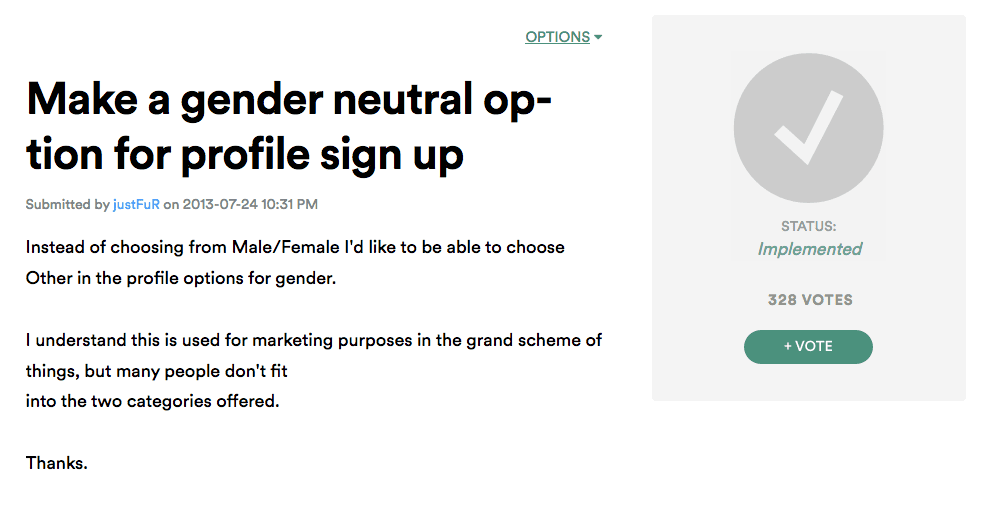Image resolution: width=986 pixels, height=514 pixels.
Task: Click the line "things, but many people don't fit"
Action: [163, 371]
